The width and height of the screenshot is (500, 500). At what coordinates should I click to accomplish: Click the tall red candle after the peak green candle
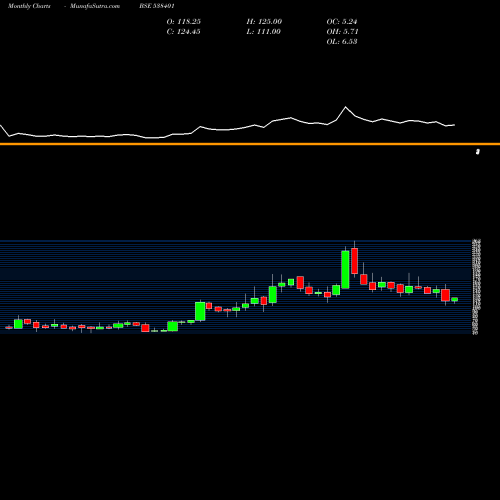click(x=354, y=261)
